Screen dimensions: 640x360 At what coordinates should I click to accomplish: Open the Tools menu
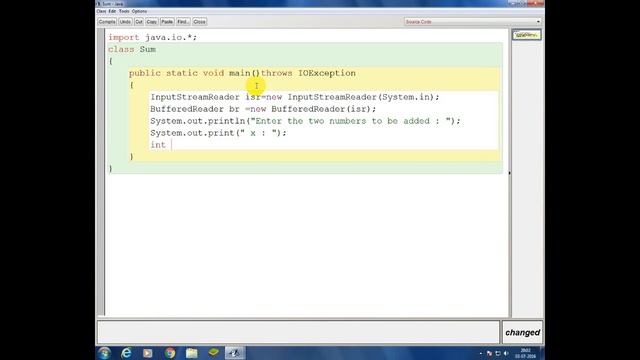click(124, 11)
